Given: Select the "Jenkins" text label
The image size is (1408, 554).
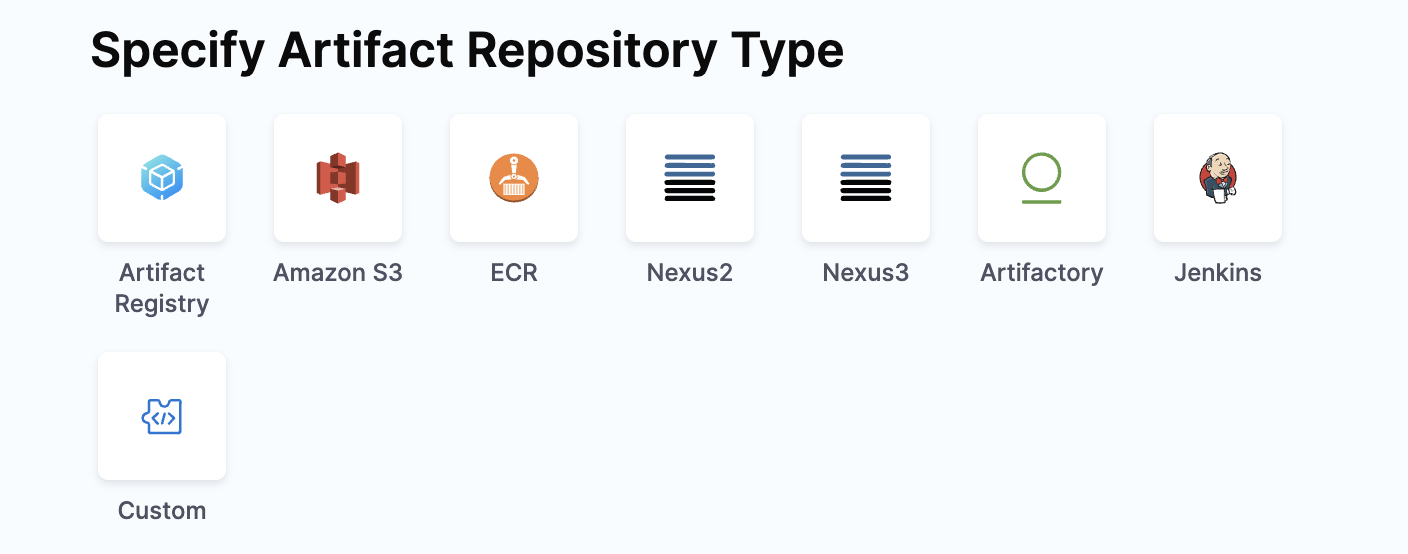Looking at the screenshot, I should pyautogui.click(x=1218, y=273).
